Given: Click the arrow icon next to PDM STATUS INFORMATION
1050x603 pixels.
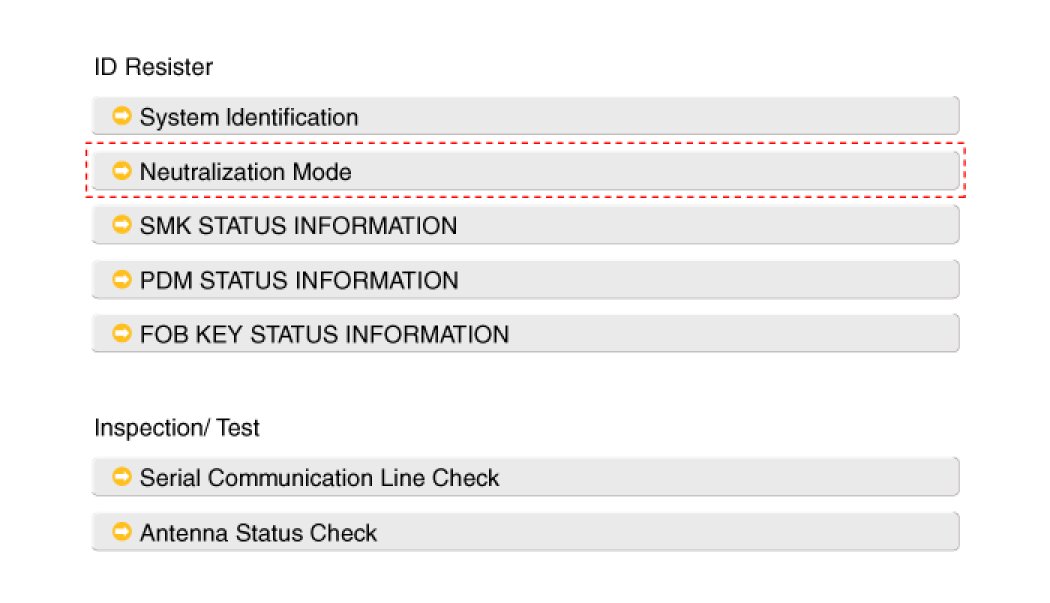Looking at the screenshot, I should 122,279.
